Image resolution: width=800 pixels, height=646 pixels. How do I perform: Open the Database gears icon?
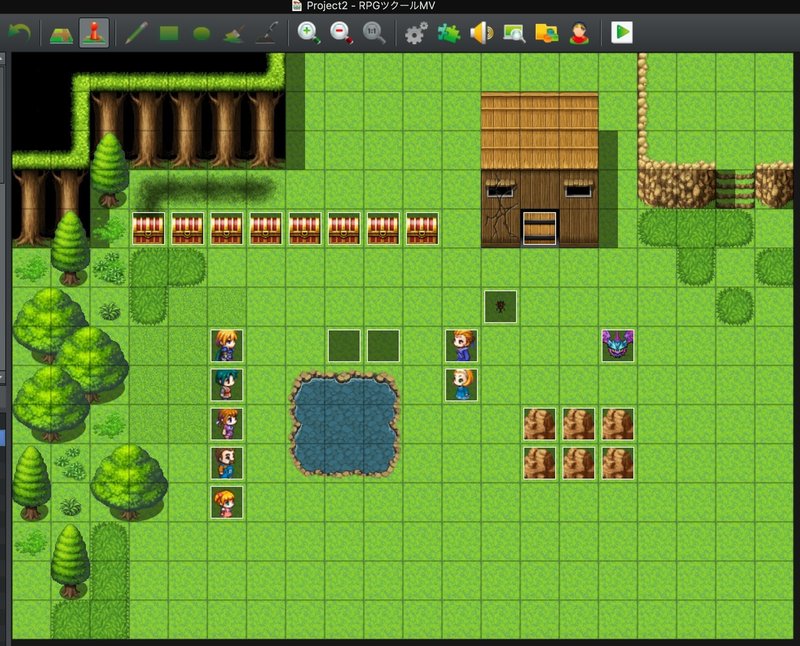tap(416, 34)
